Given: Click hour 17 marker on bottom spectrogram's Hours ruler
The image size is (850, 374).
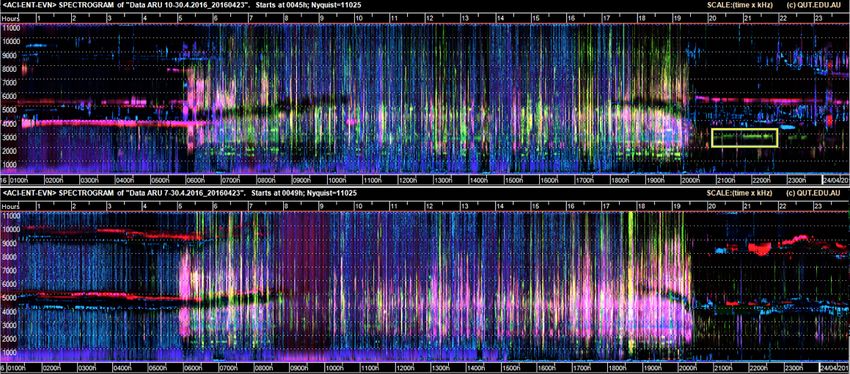Looking at the screenshot, I should click(606, 207).
